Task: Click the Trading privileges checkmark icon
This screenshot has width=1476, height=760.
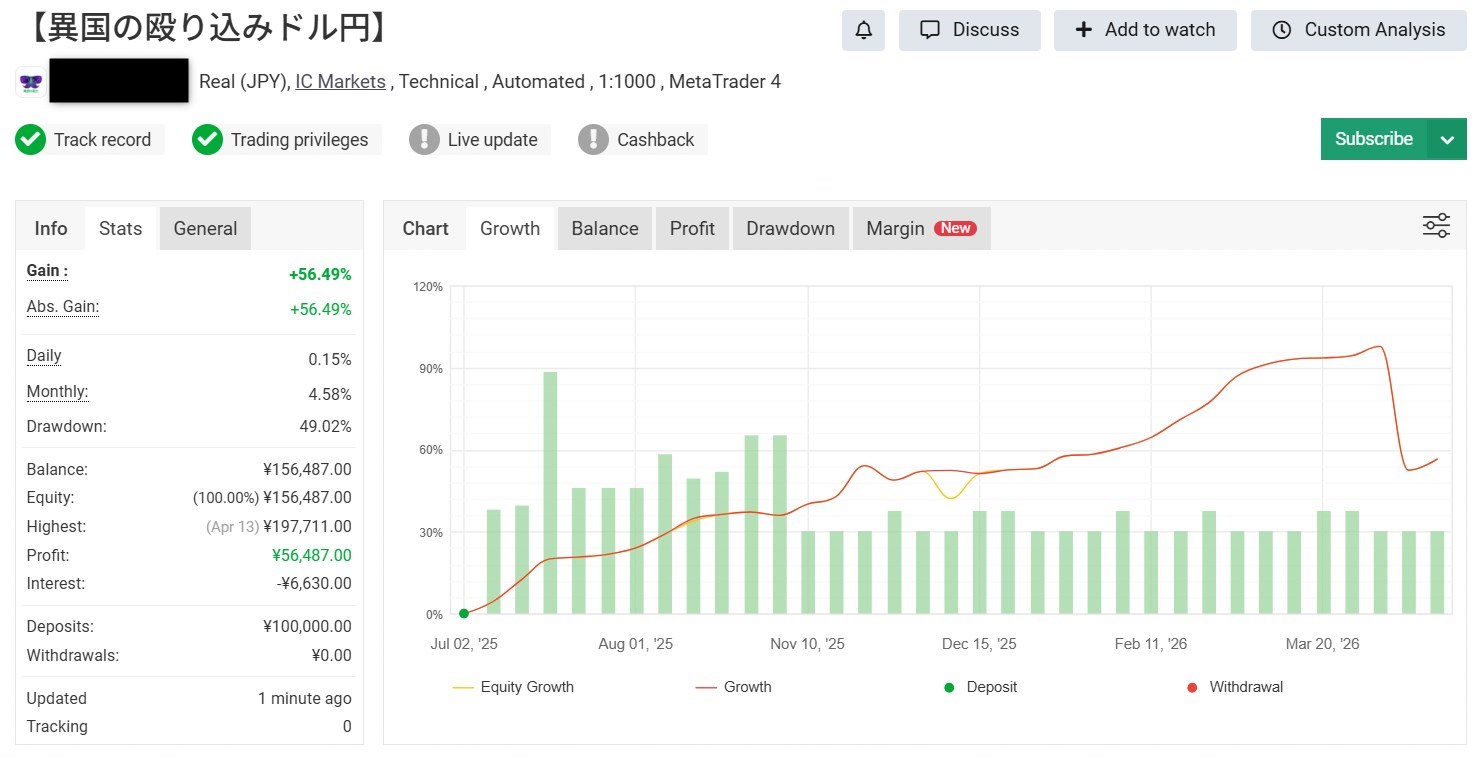Action: pyautogui.click(x=207, y=140)
